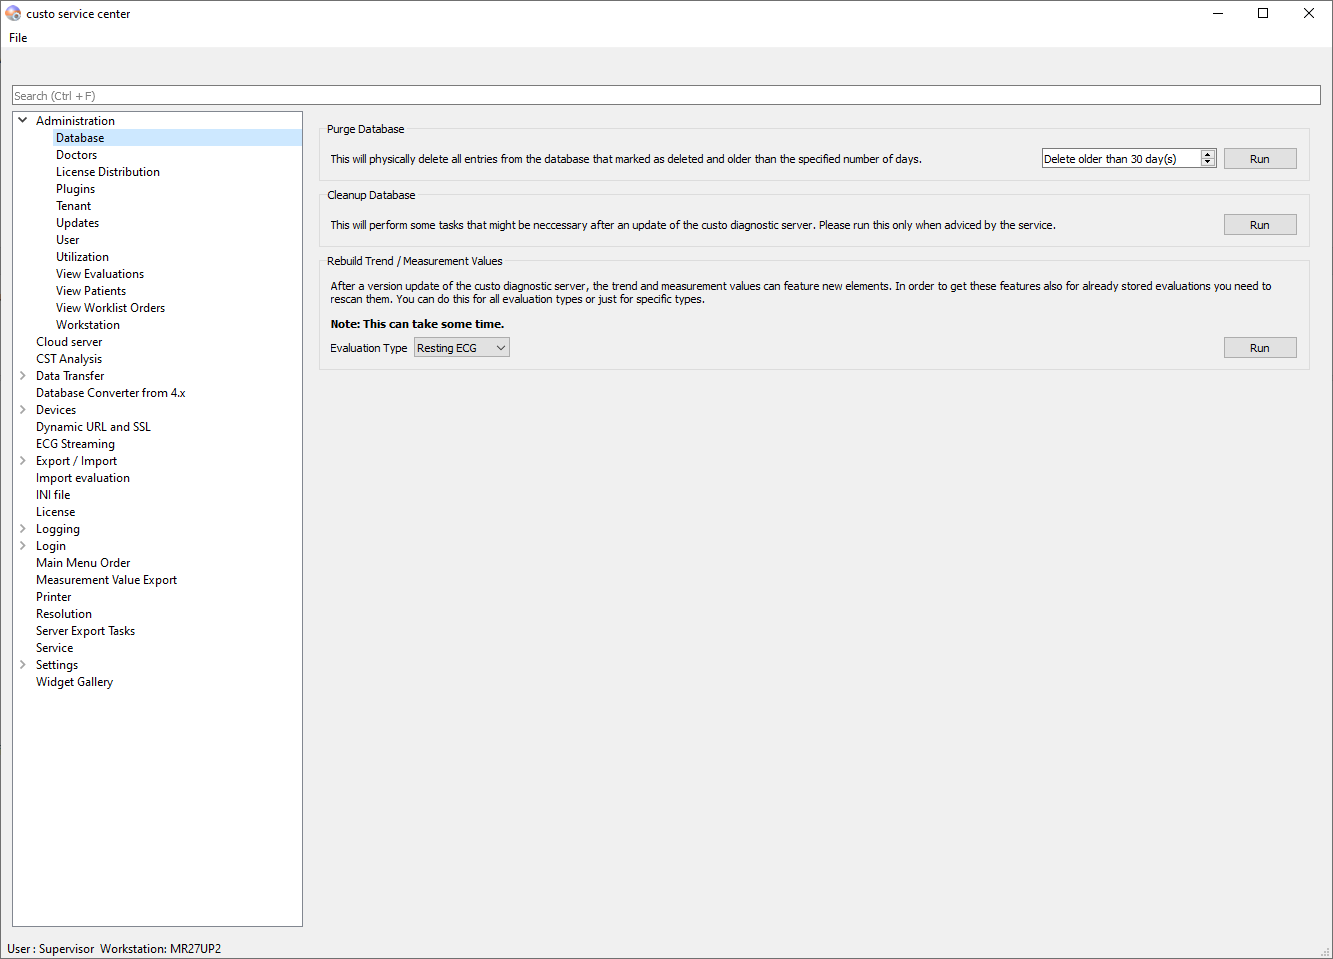1333x959 pixels.
Task: Collapse the Administration tree node
Action: coord(23,121)
